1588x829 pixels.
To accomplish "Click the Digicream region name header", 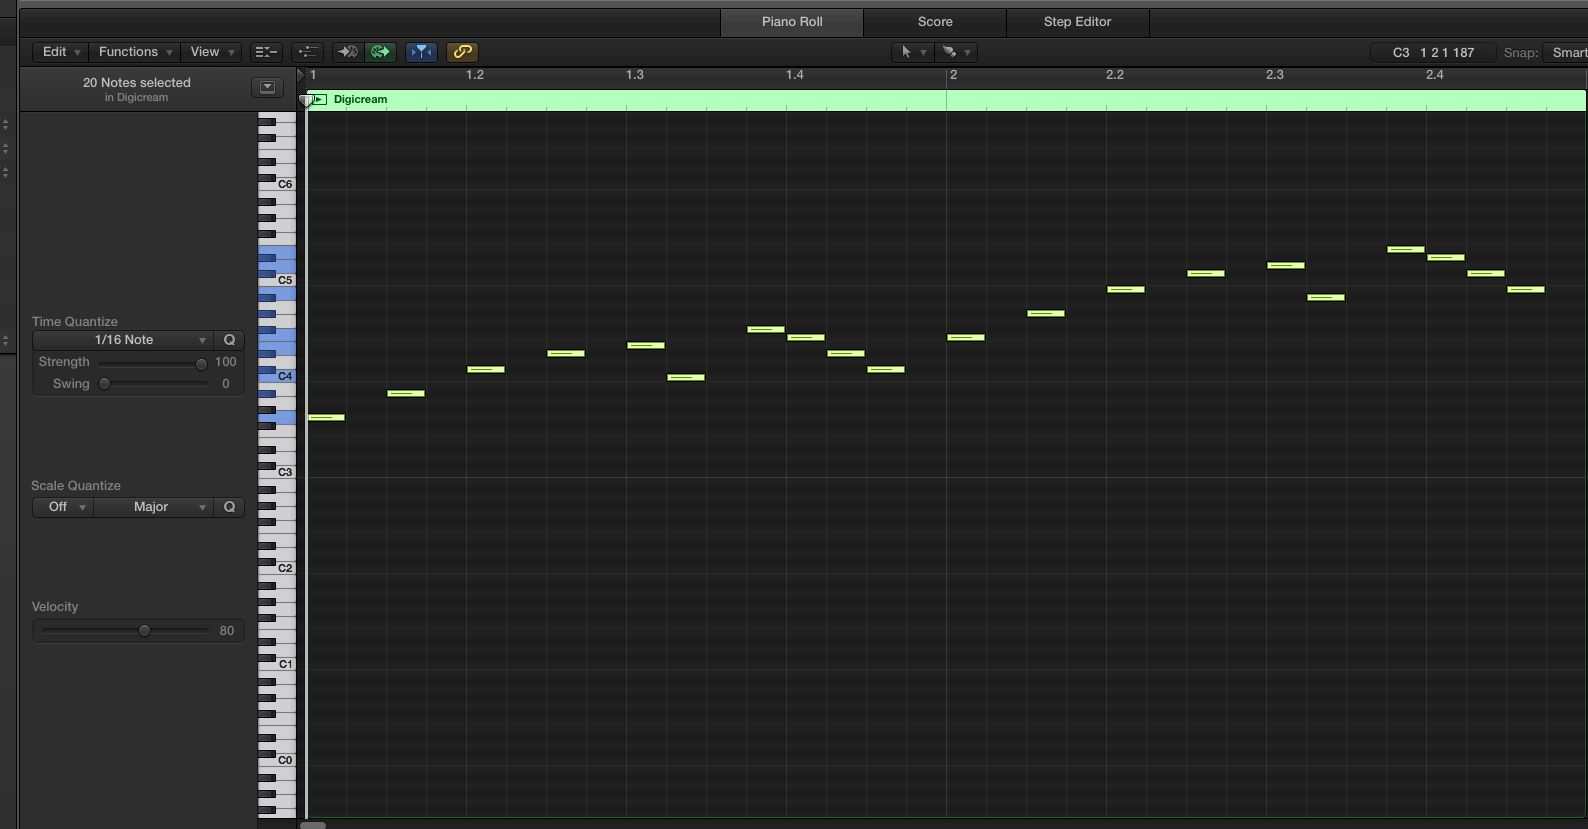I will (360, 99).
